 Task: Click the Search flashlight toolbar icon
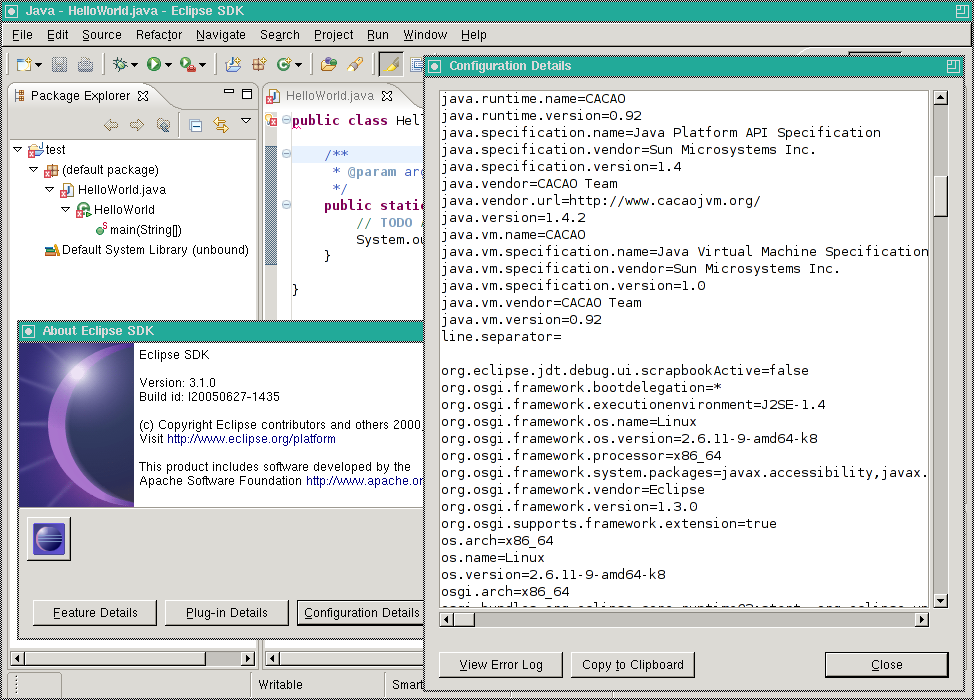[x=355, y=64]
